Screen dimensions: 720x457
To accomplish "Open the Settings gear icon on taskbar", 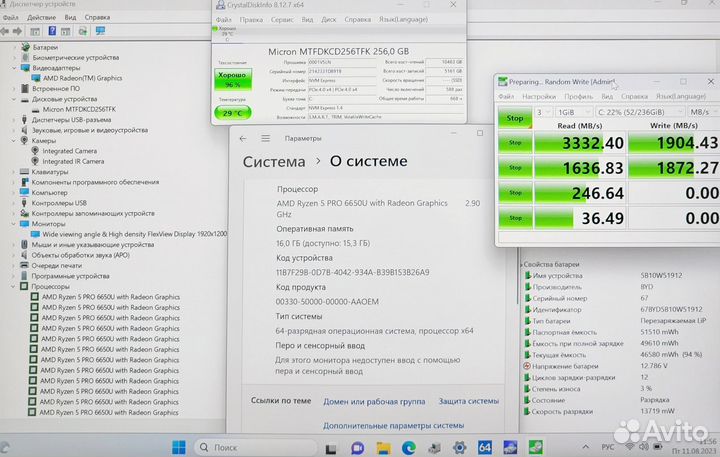I will pyautogui.click(x=459, y=447).
